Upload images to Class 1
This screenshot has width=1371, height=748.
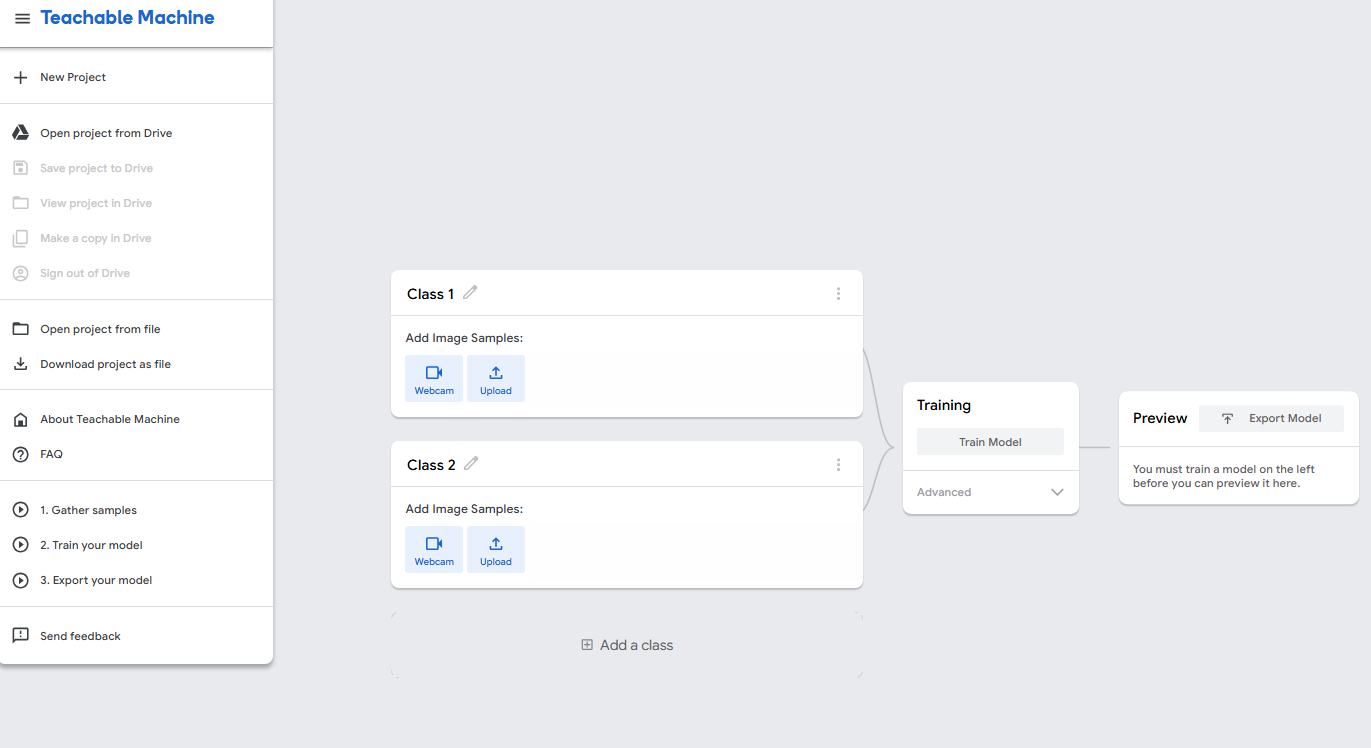click(496, 378)
